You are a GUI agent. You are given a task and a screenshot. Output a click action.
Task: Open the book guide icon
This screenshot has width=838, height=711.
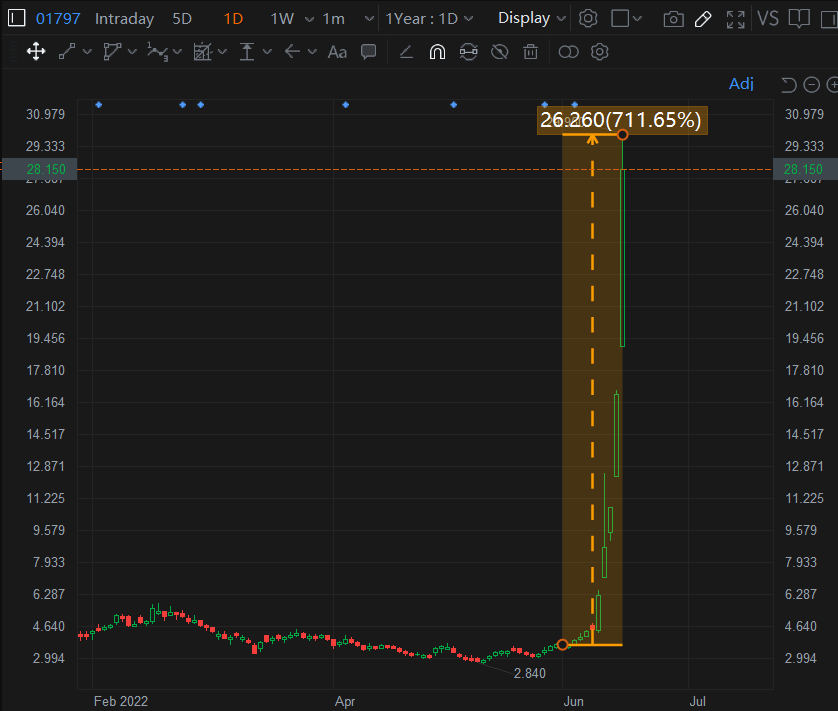[799, 19]
